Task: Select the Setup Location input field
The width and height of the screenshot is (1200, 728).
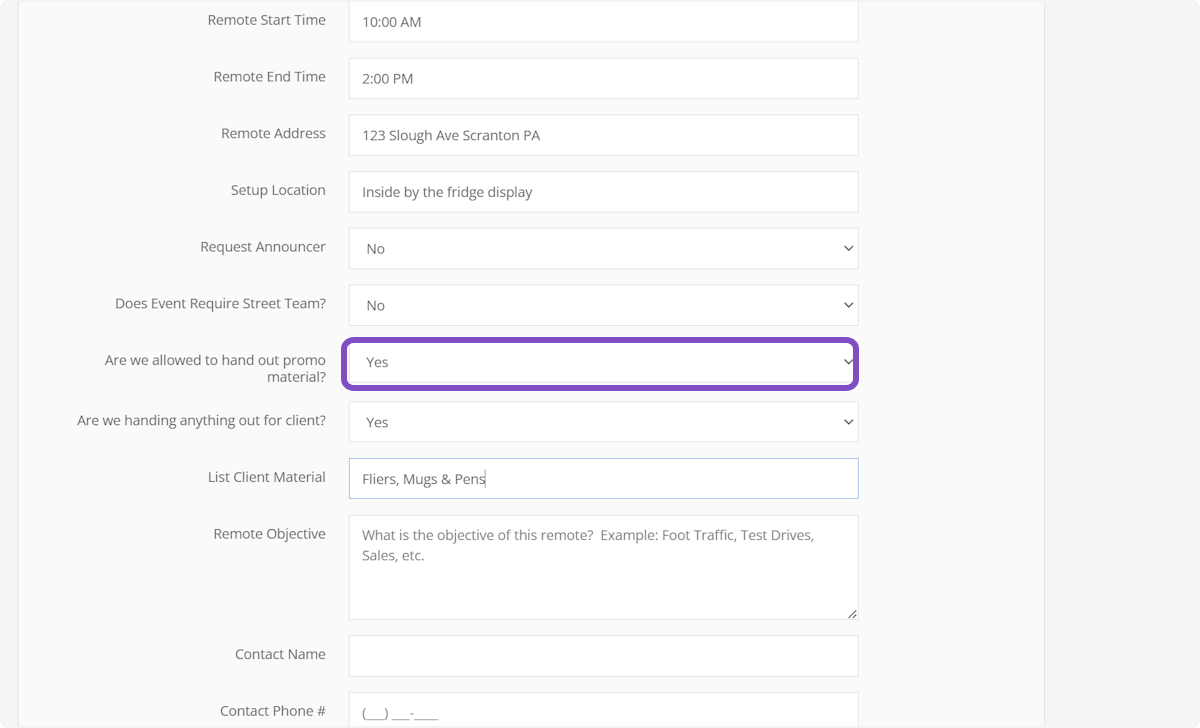Action: pos(603,192)
